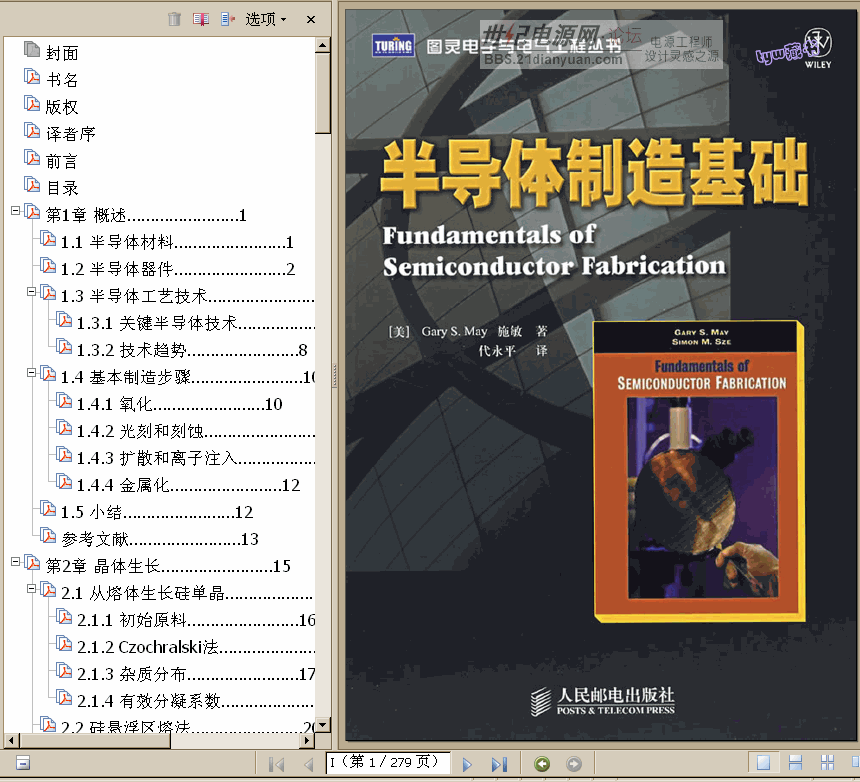The image size is (860, 782).
Task: Select bookmark 1.3.1 关键半导体技术
Action: (x=196, y=323)
